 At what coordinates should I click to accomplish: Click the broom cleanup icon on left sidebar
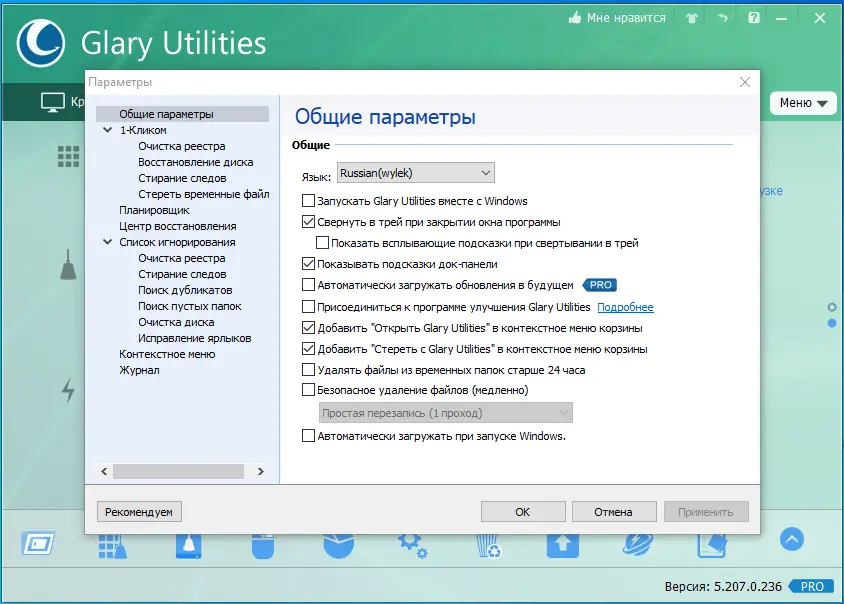coord(68,265)
